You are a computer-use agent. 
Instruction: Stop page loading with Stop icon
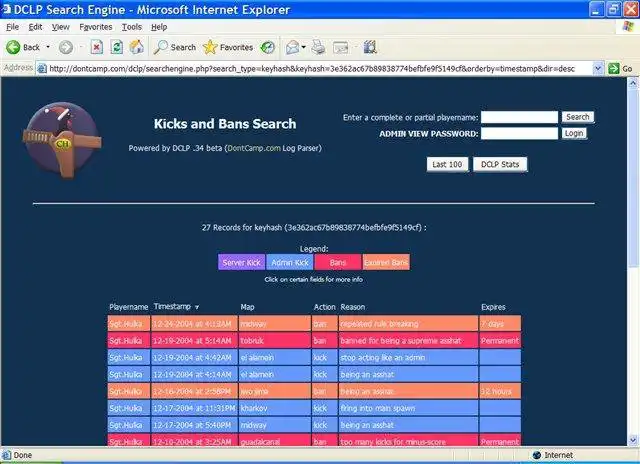pos(96,47)
